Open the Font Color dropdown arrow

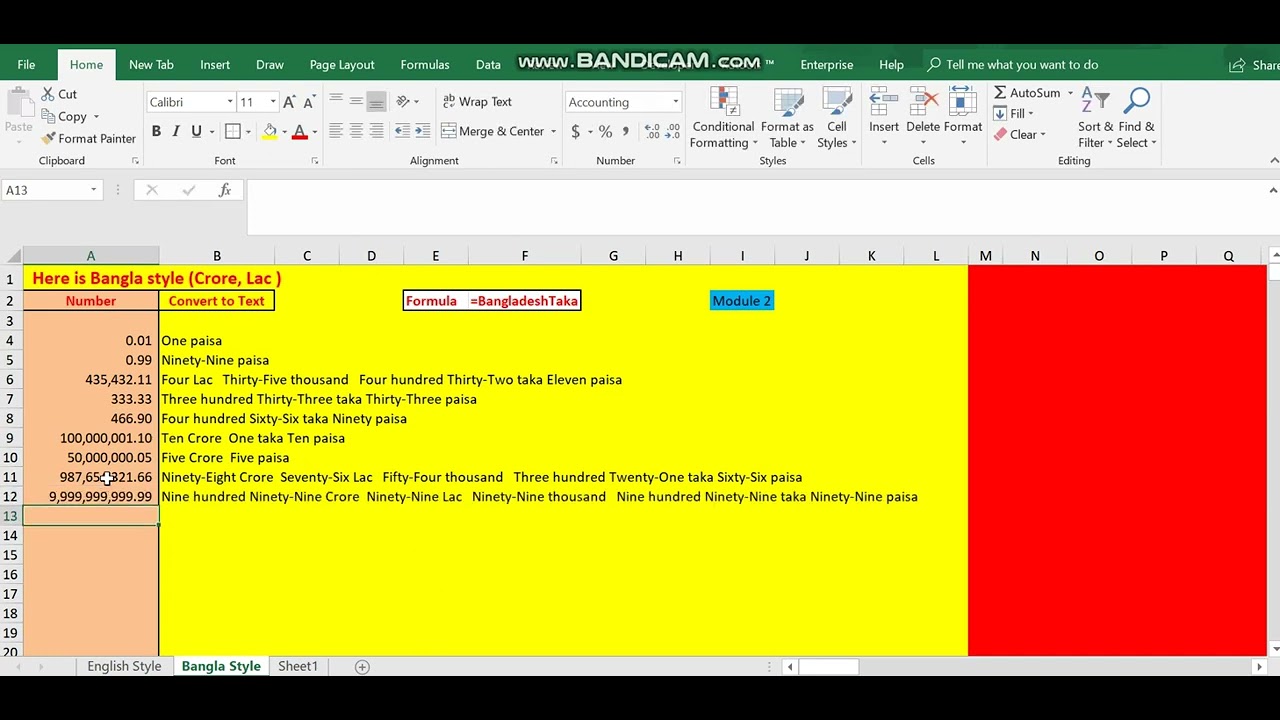[314, 132]
